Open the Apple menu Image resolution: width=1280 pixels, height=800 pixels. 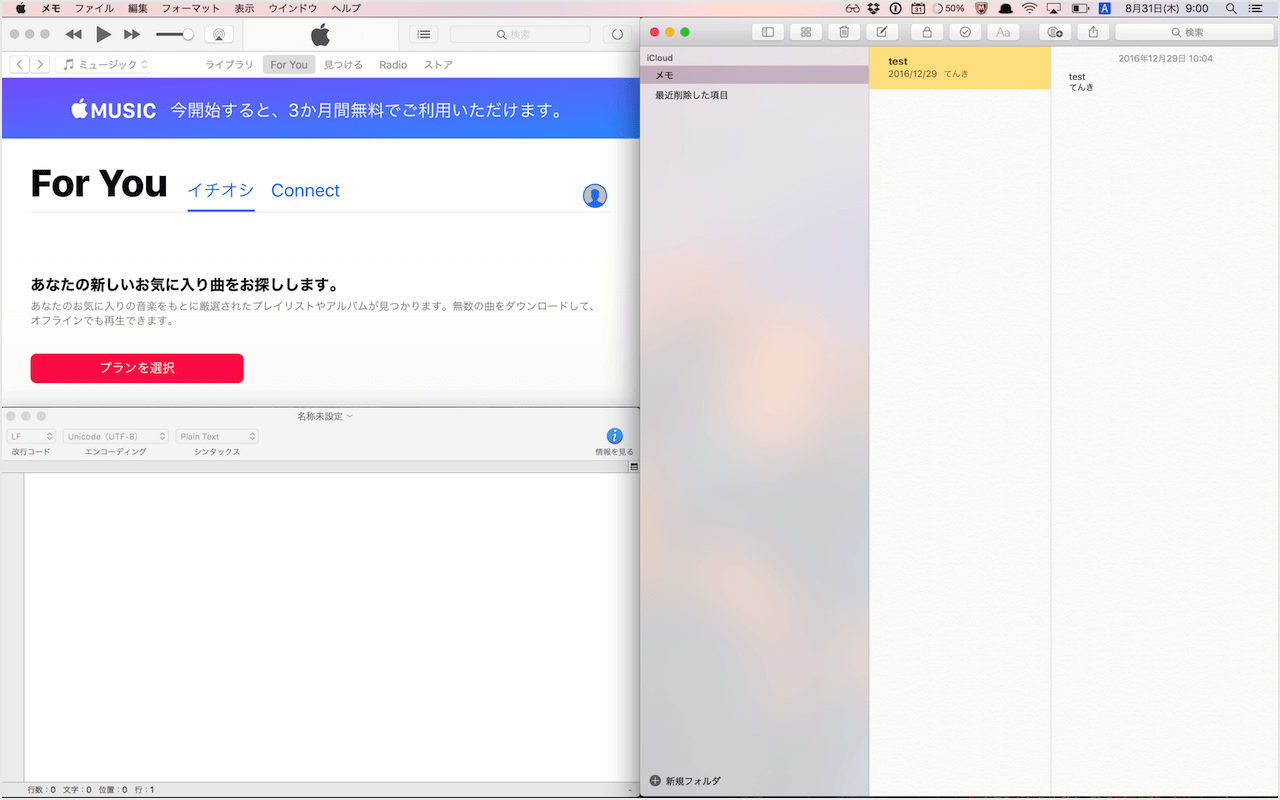pyautogui.click(x=20, y=8)
